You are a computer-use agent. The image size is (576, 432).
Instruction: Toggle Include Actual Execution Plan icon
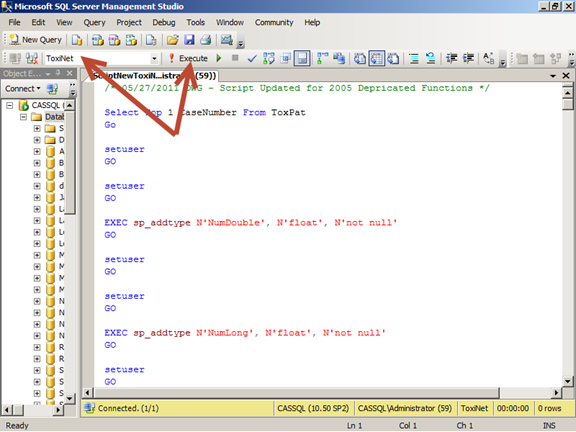pos(323,58)
